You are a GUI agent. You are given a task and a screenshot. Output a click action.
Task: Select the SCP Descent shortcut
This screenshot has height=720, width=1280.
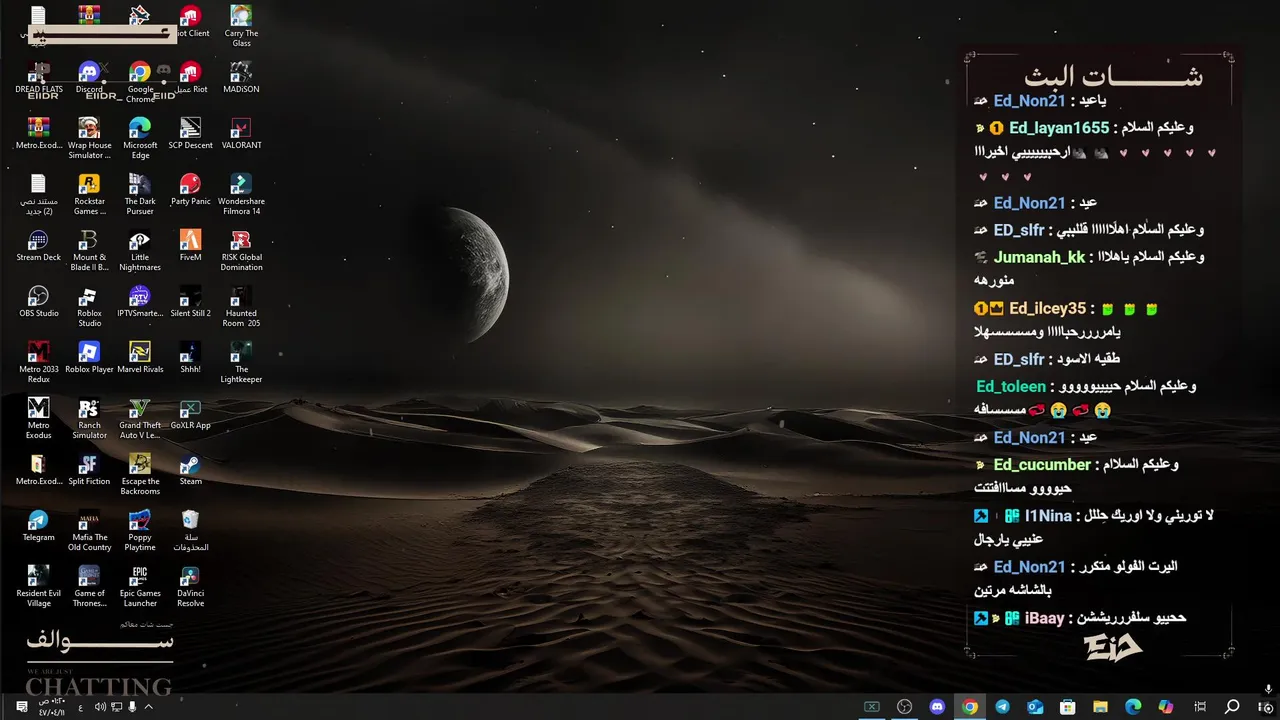pyautogui.click(x=190, y=134)
